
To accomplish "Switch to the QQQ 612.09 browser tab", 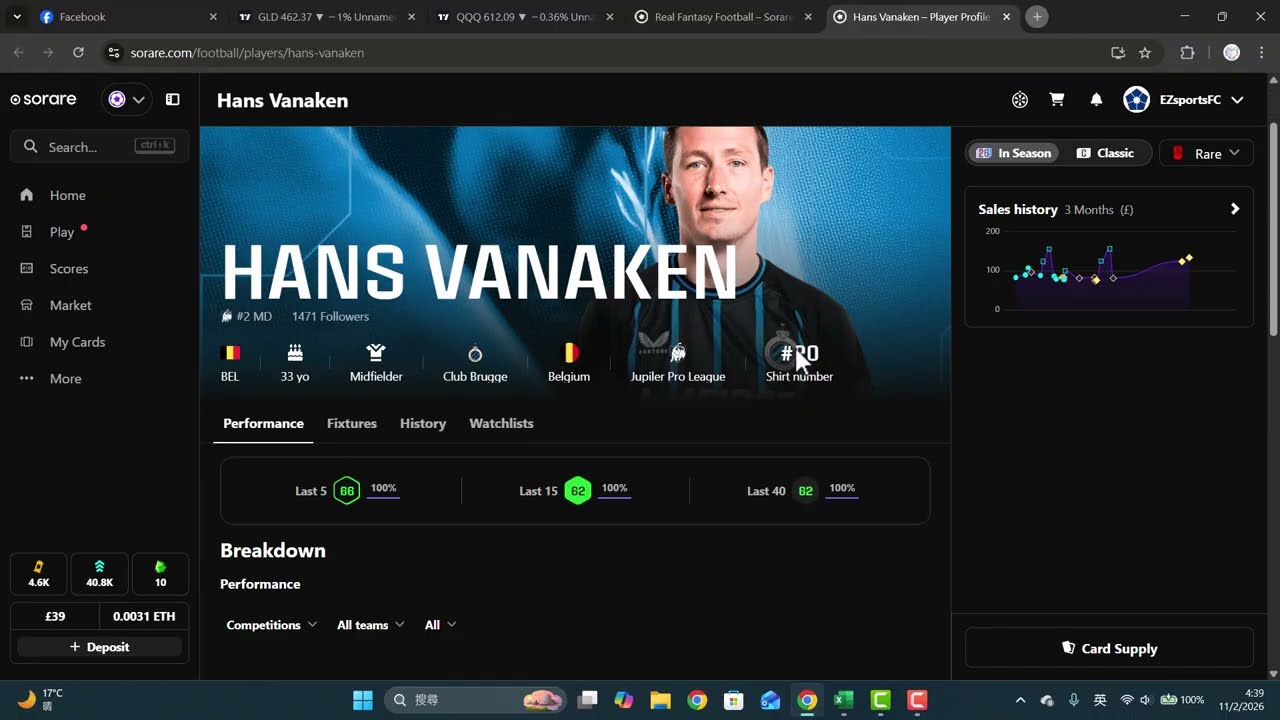I will coord(525,17).
